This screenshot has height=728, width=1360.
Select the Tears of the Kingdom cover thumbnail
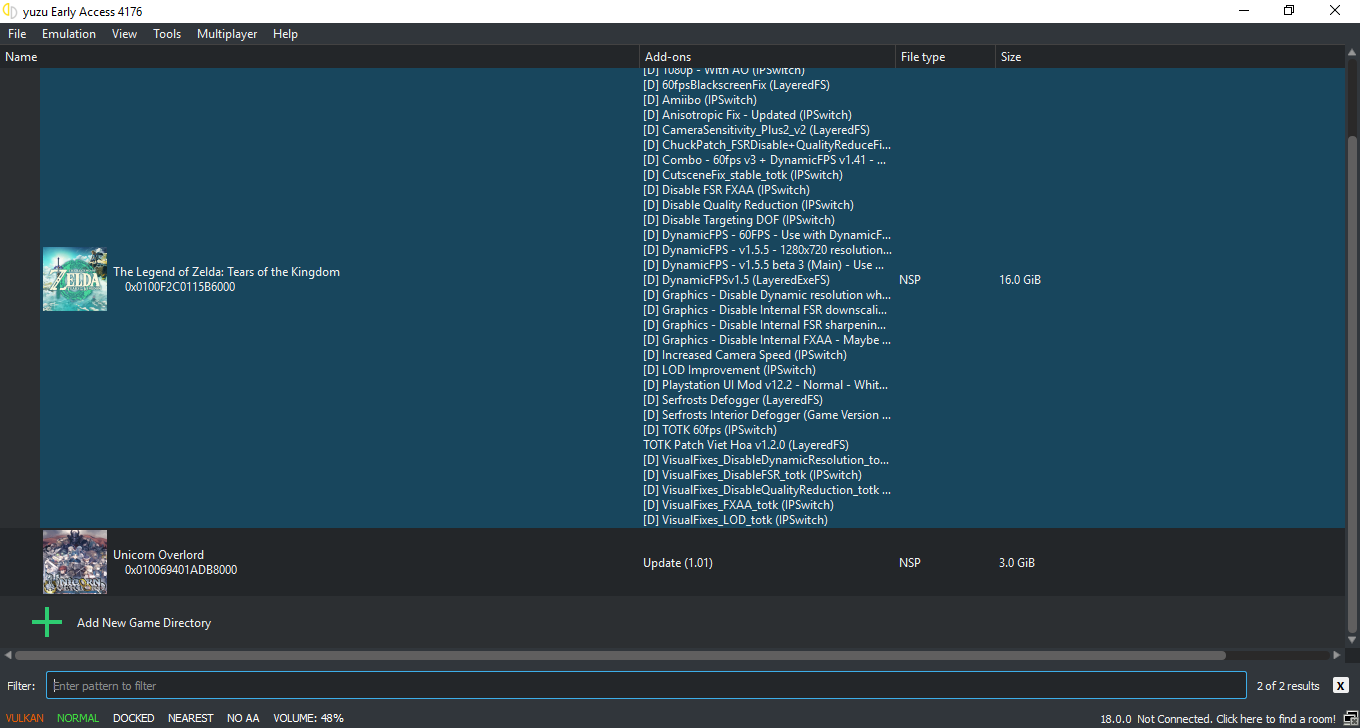coord(75,279)
